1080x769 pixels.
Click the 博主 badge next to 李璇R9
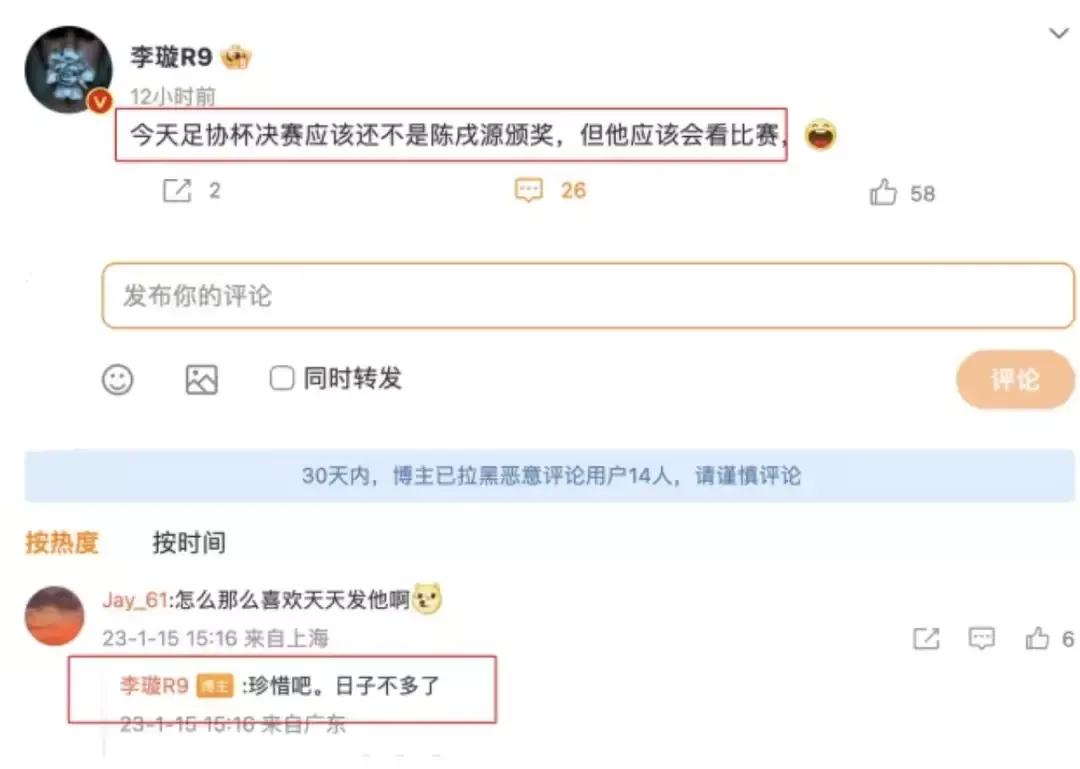point(216,687)
